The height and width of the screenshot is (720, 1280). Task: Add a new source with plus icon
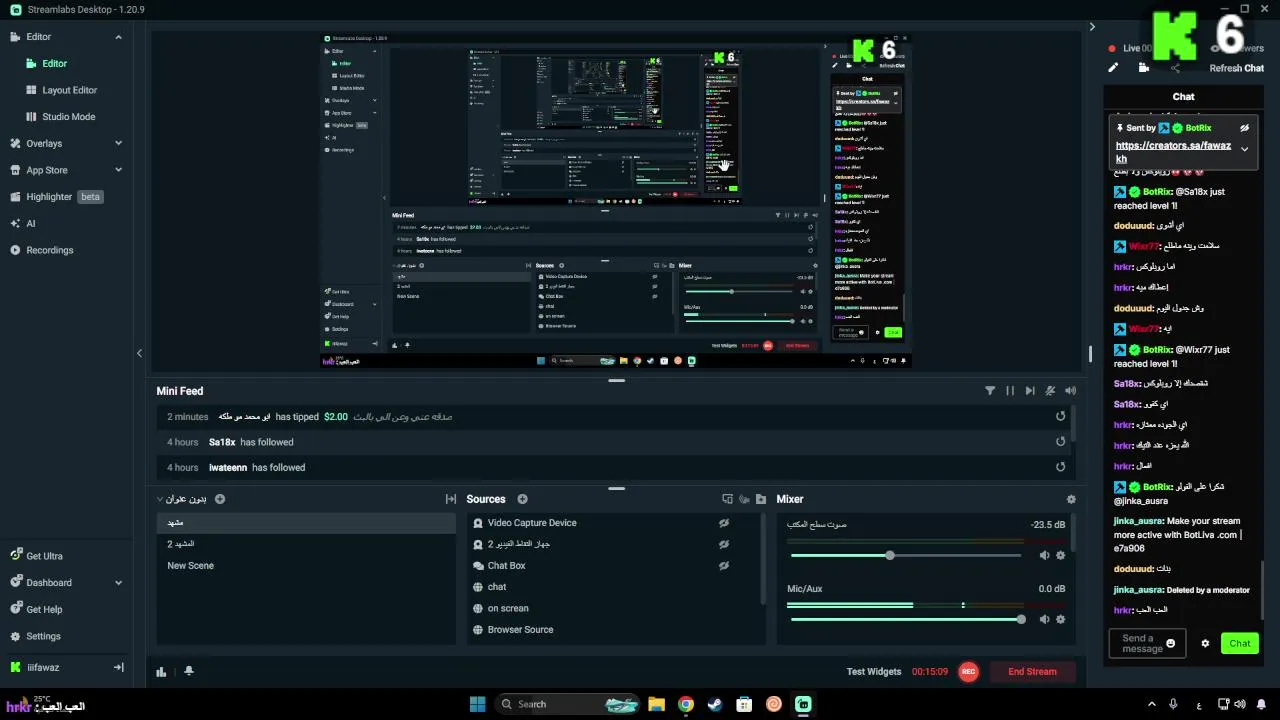click(522, 499)
